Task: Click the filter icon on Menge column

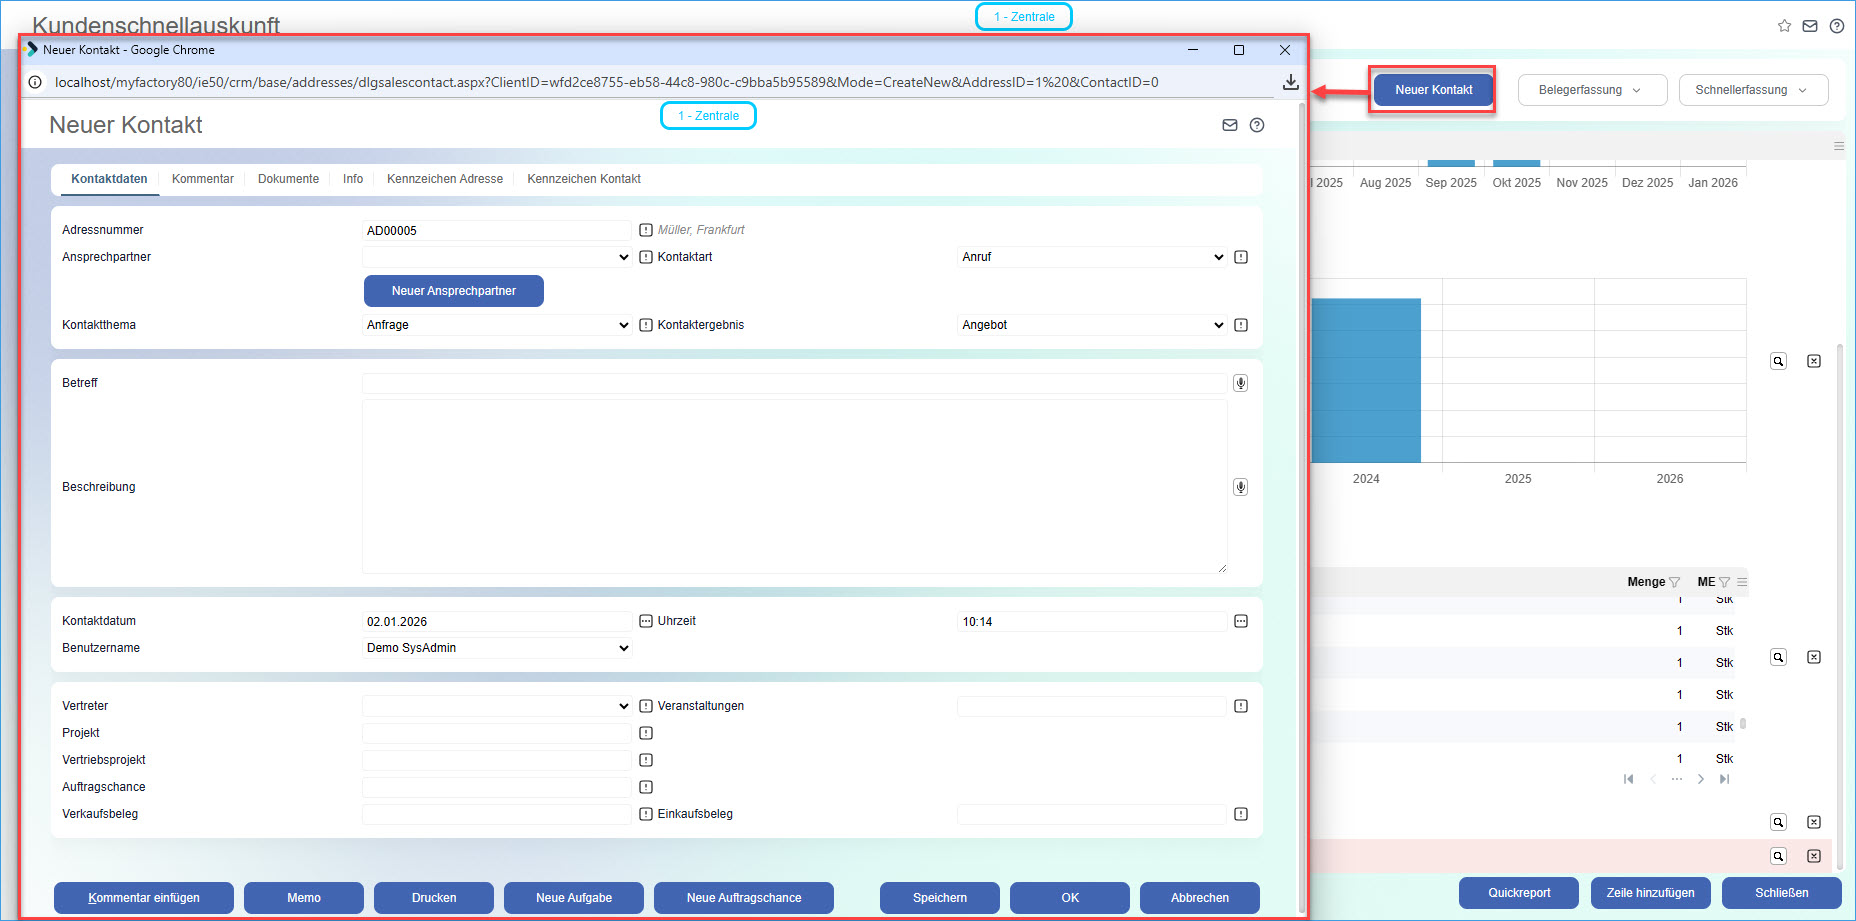Action: (1674, 582)
